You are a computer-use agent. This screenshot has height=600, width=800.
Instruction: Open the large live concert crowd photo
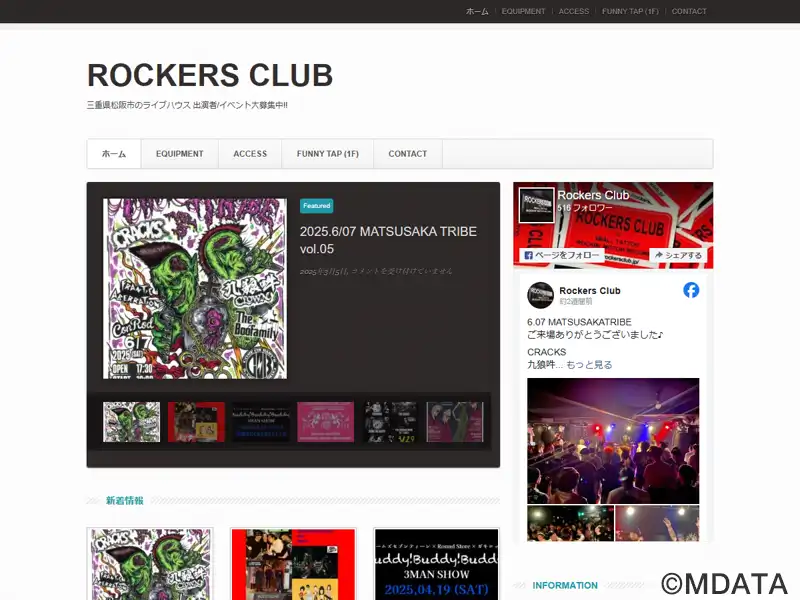point(613,441)
